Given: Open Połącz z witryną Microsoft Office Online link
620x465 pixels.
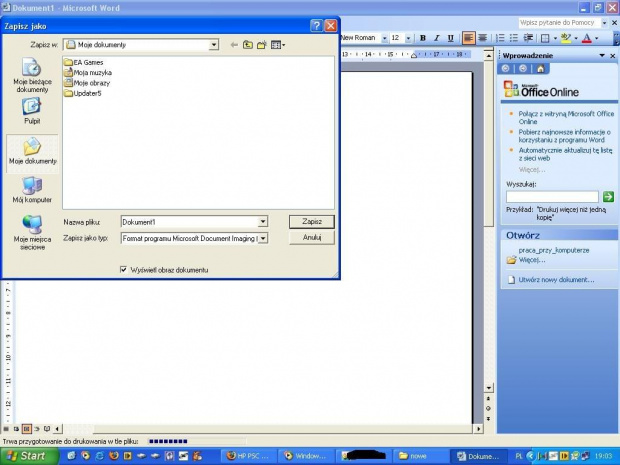Looking at the screenshot, I should (566, 117).
